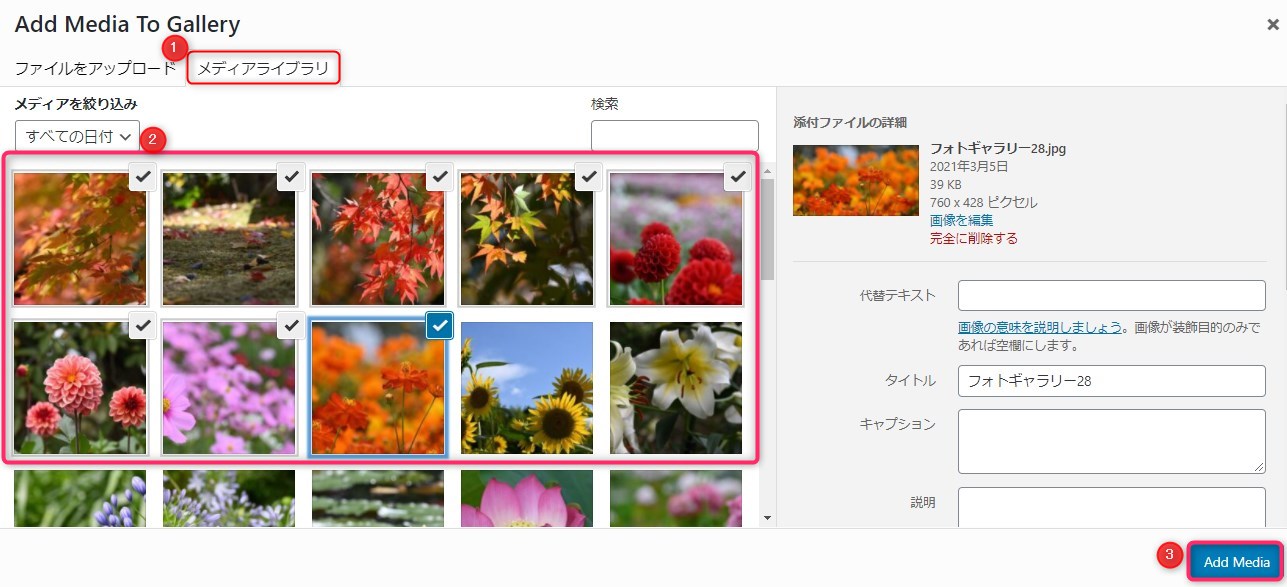Open the ファイルをアップロード tab
The image size is (1287, 587).
95,68
